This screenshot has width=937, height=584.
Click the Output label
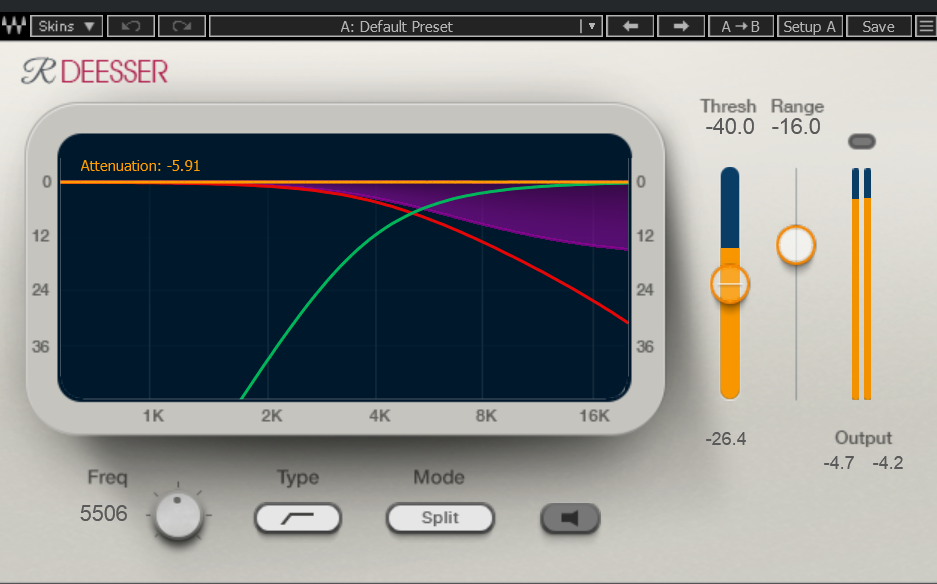(863, 438)
